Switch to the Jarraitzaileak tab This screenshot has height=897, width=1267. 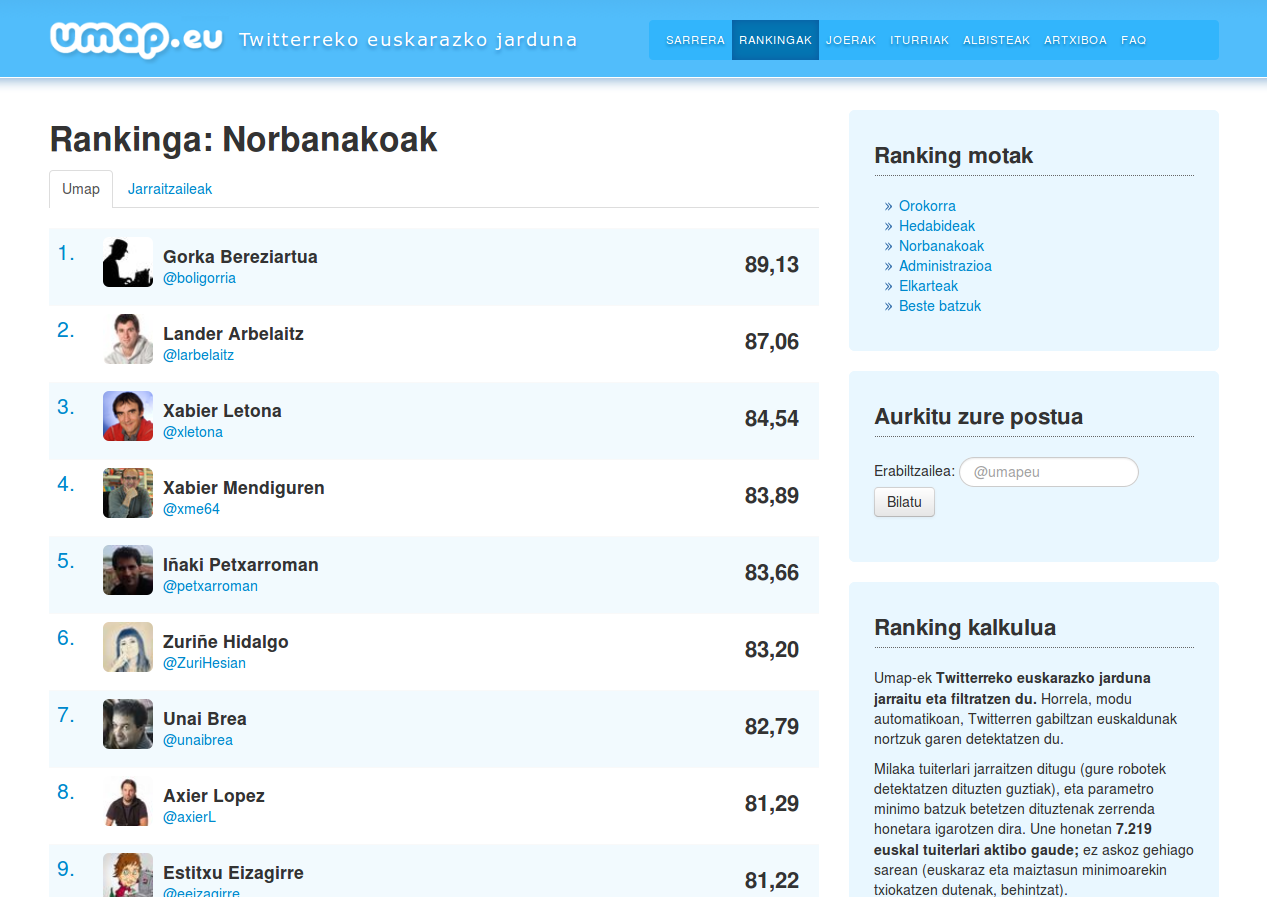point(170,189)
